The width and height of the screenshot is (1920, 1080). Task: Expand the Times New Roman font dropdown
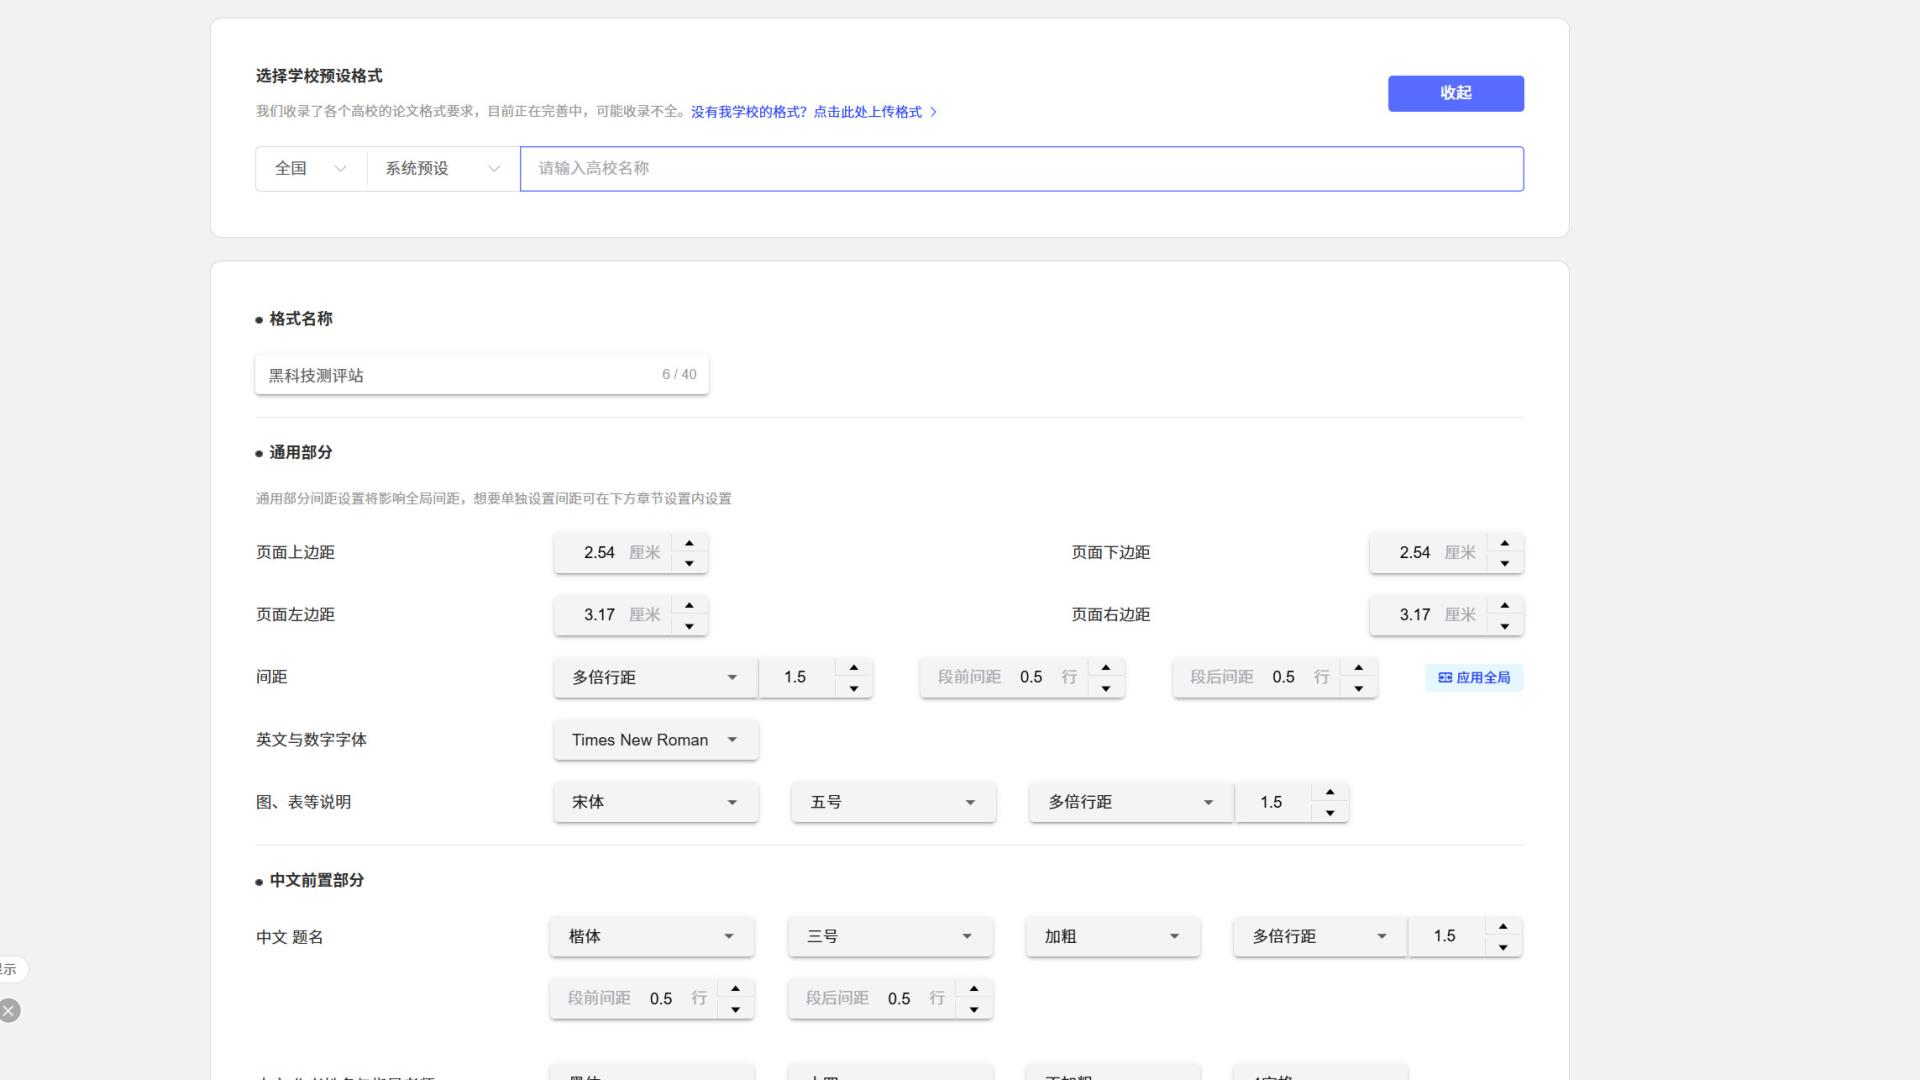655,740
